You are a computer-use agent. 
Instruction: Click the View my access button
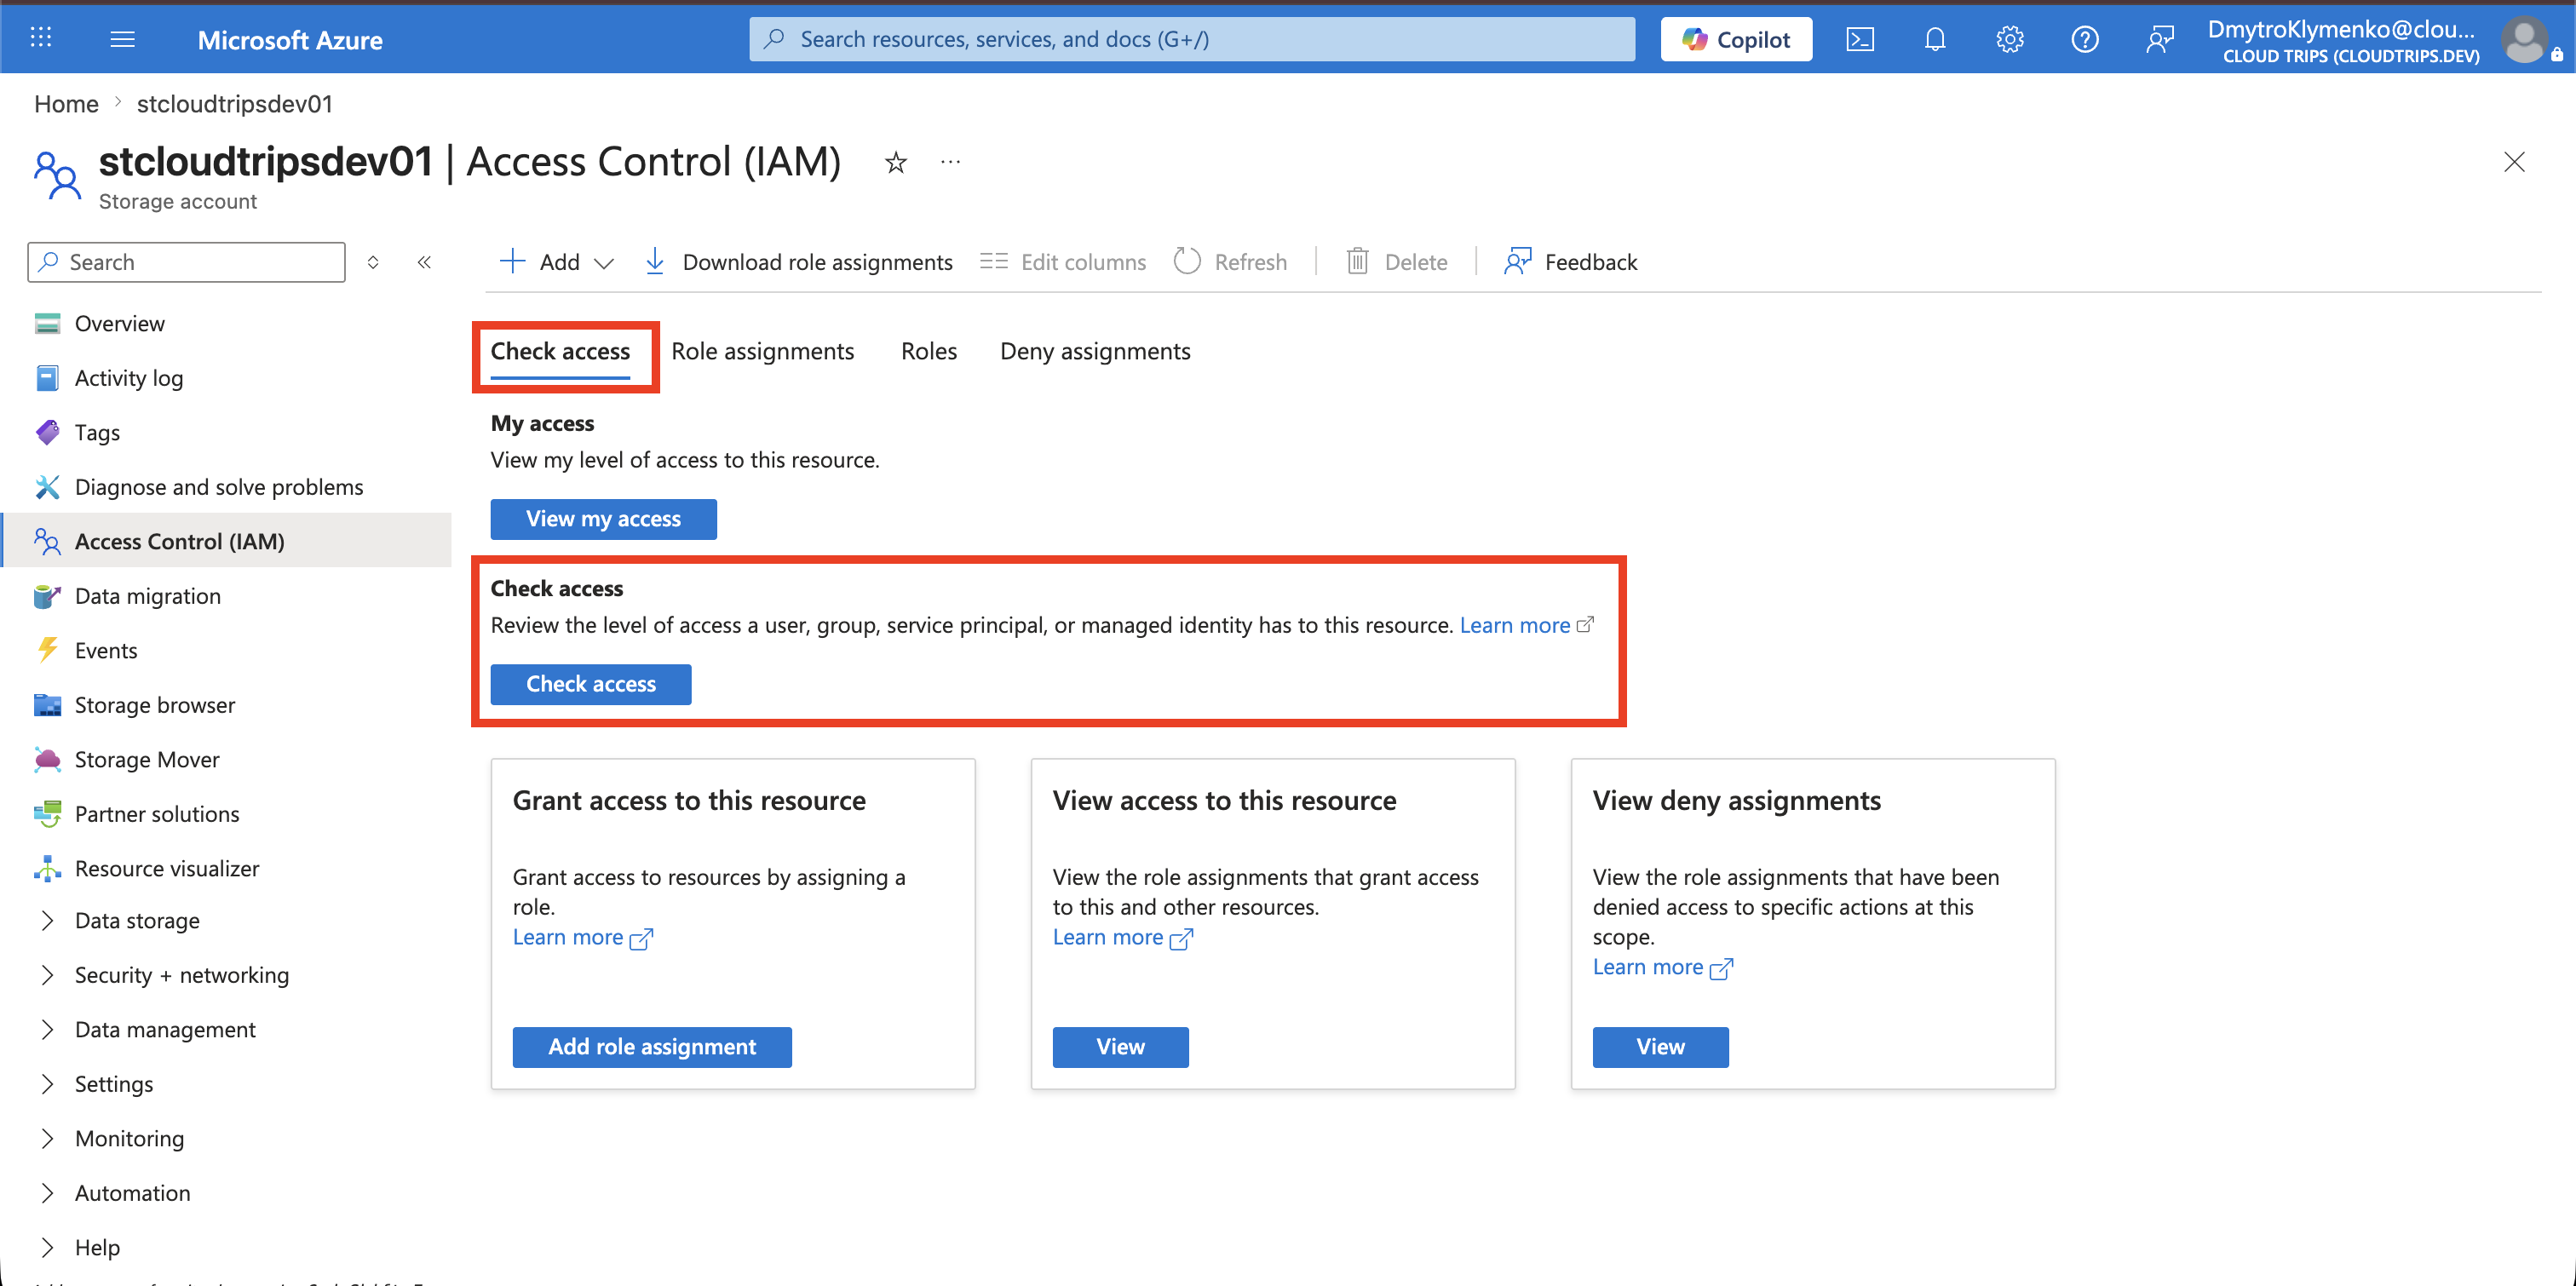(x=603, y=519)
